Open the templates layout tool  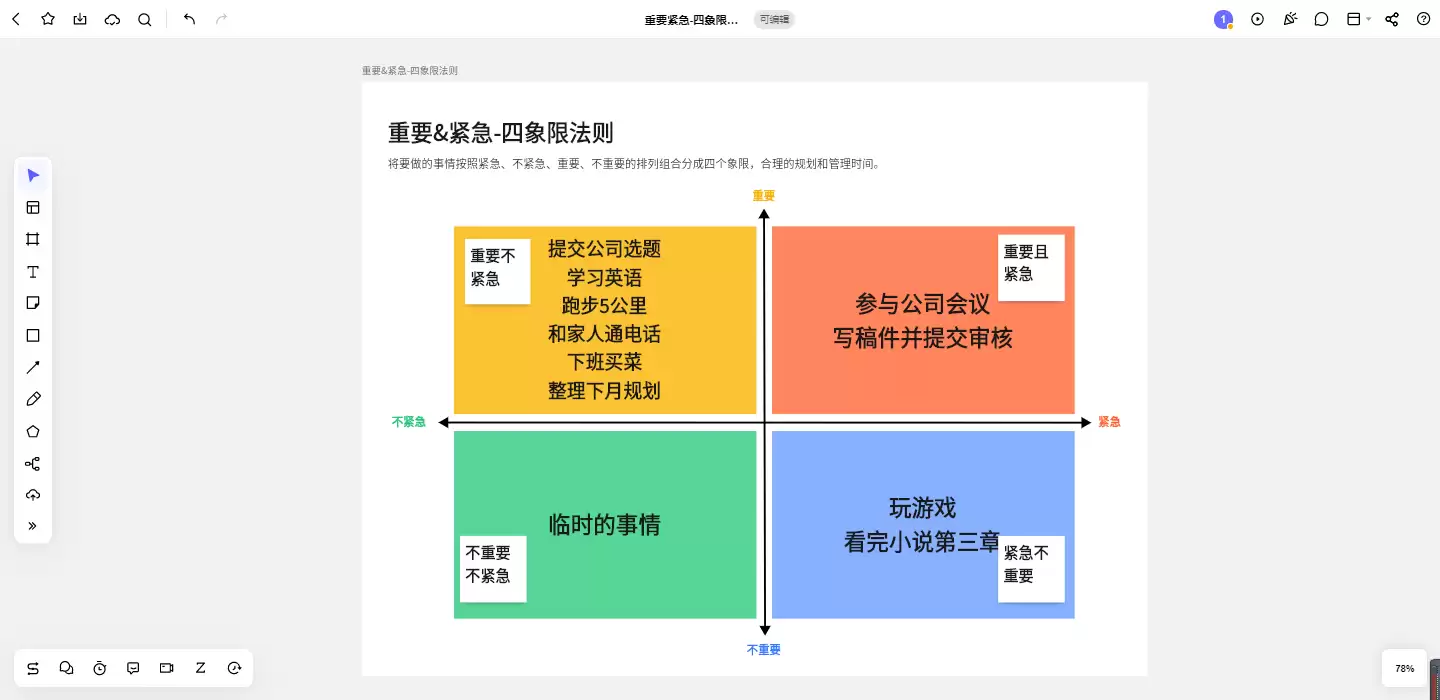point(33,208)
